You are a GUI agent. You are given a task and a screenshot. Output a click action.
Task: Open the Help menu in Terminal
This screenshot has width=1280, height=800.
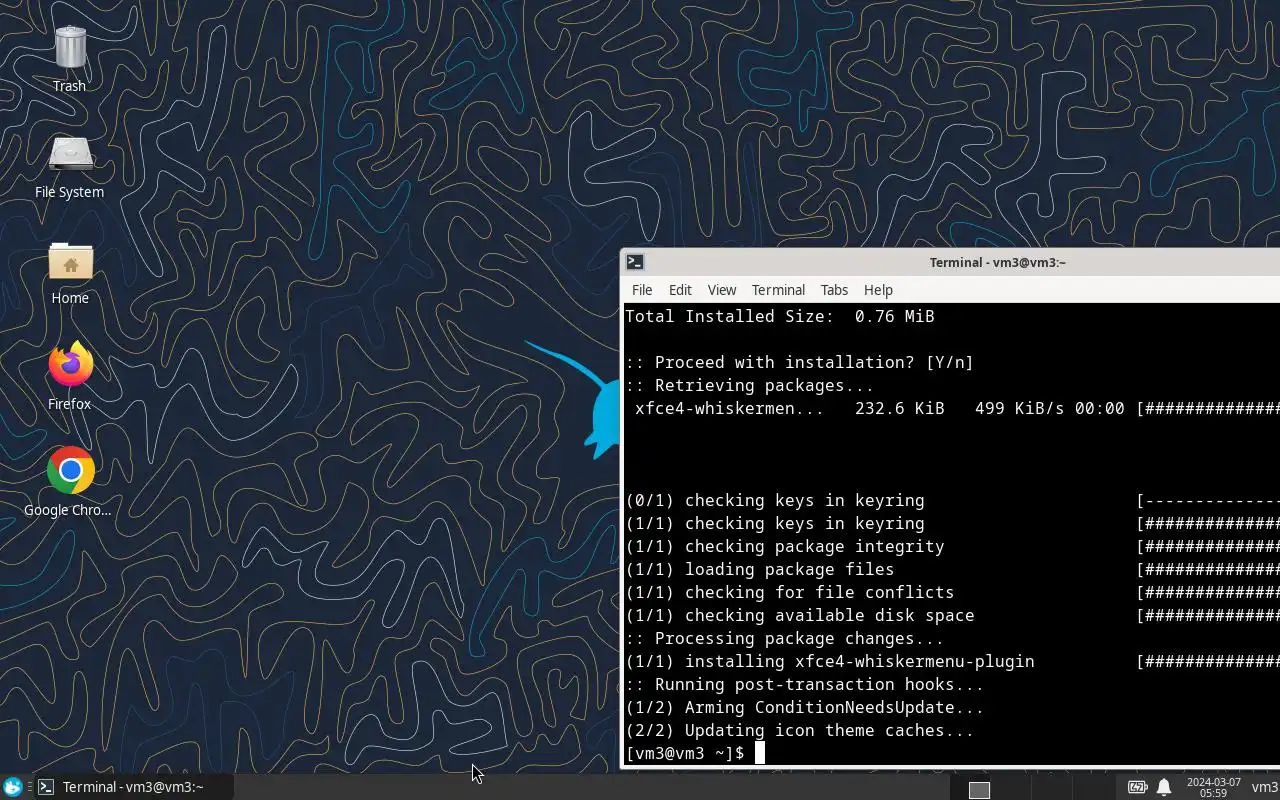878,290
